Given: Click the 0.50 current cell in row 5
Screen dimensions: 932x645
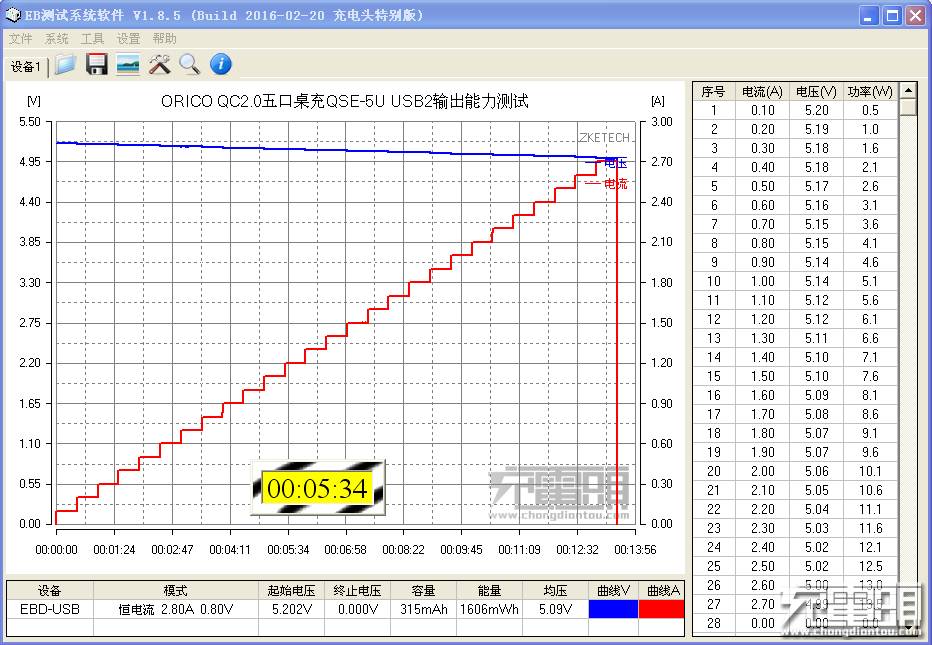Looking at the screenshot, I should (762, 186).
